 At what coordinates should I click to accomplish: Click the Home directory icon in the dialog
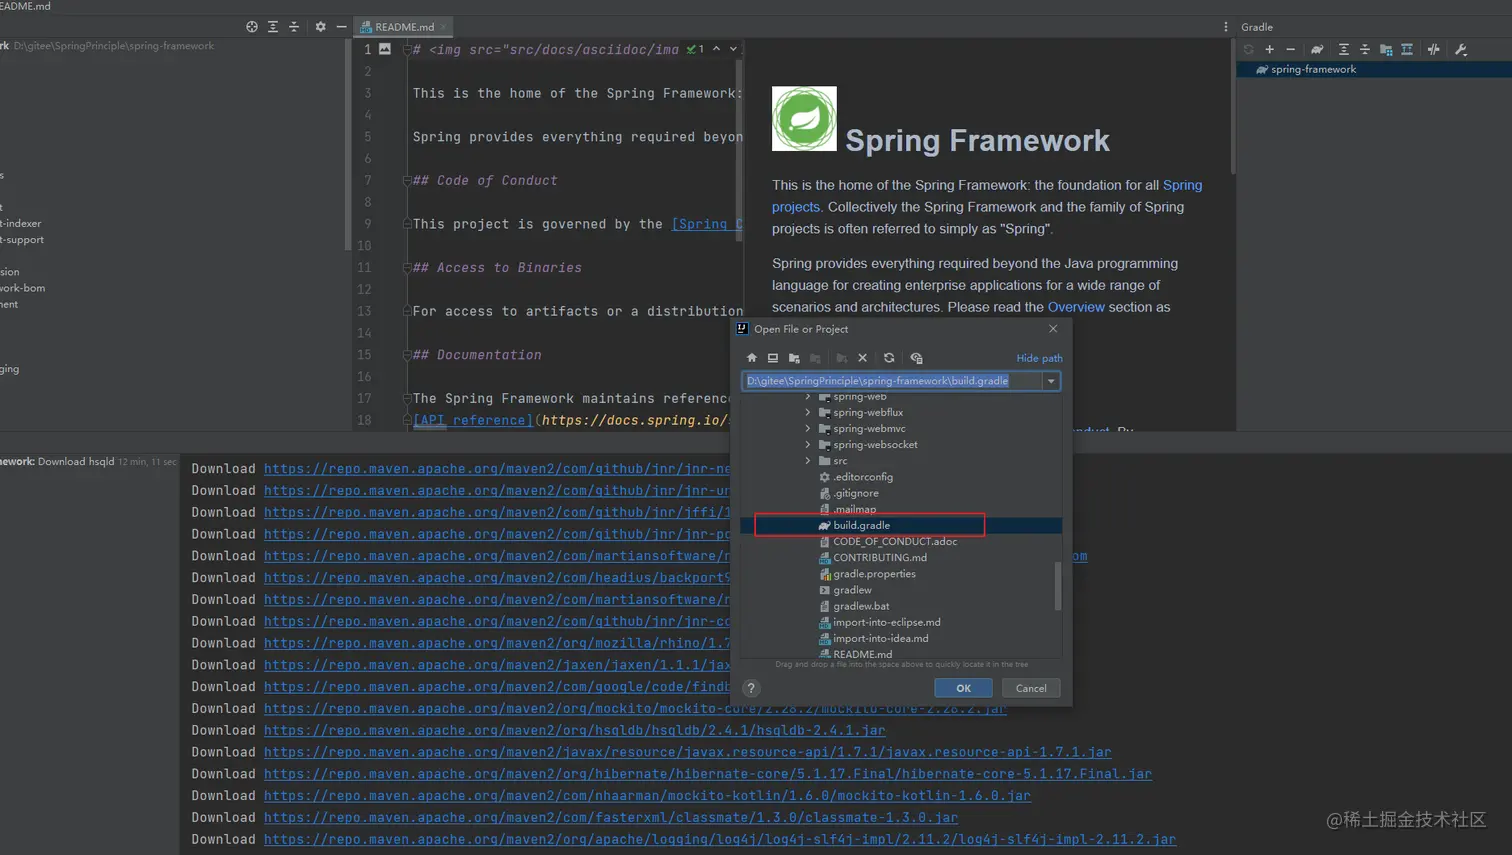point(752,358)
